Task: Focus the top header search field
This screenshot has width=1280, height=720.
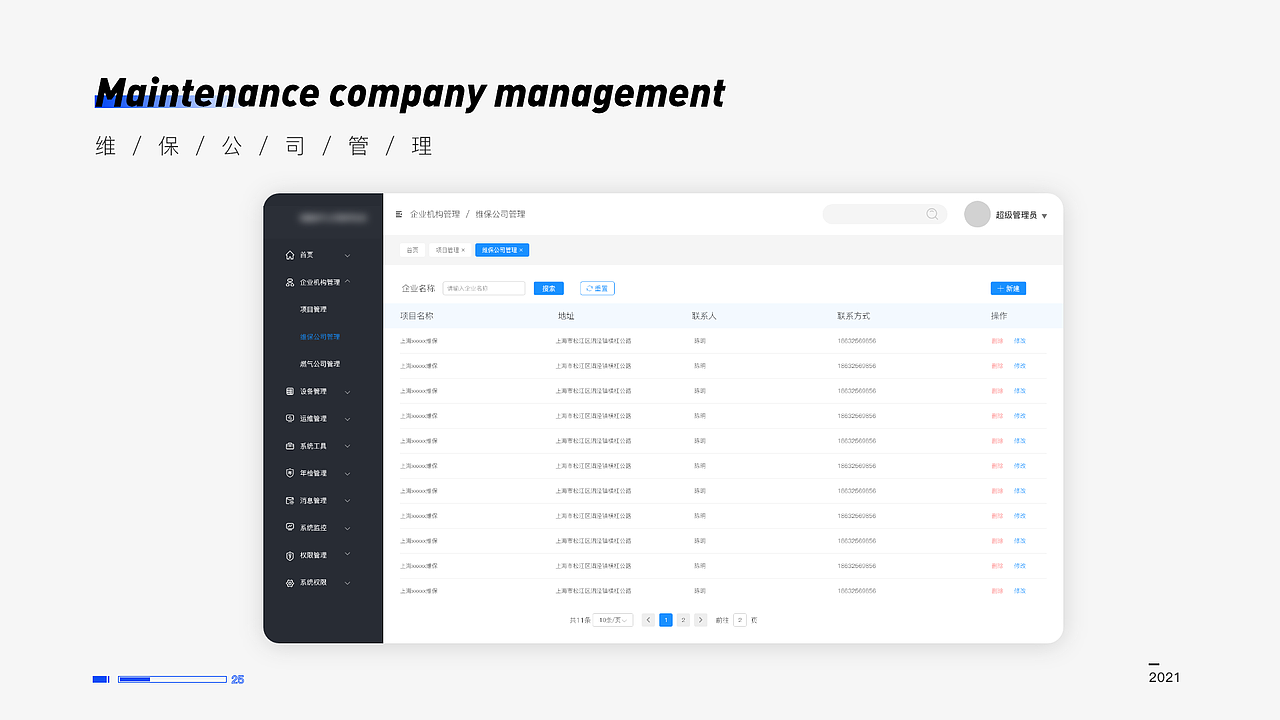Action: (885, 214)
